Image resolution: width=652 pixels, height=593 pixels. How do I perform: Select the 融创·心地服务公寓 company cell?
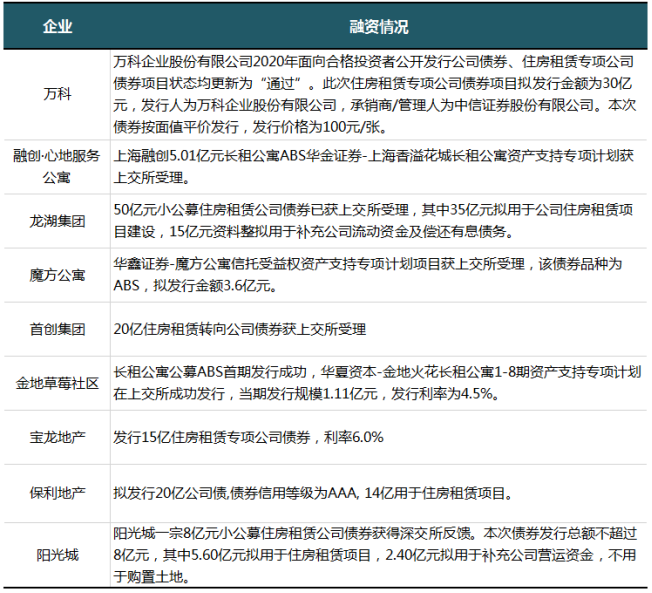[x=57, y=167]
